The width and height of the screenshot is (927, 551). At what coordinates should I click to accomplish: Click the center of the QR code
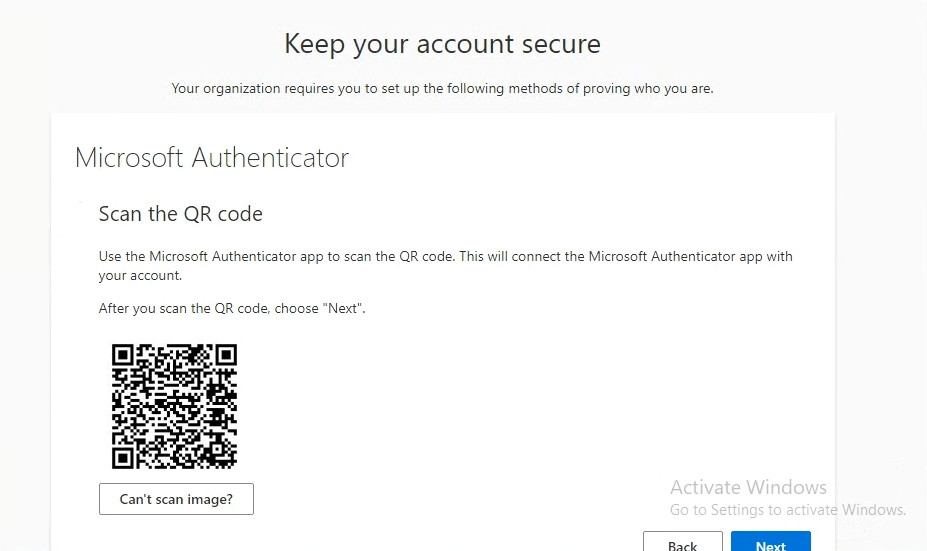[175, 406]
